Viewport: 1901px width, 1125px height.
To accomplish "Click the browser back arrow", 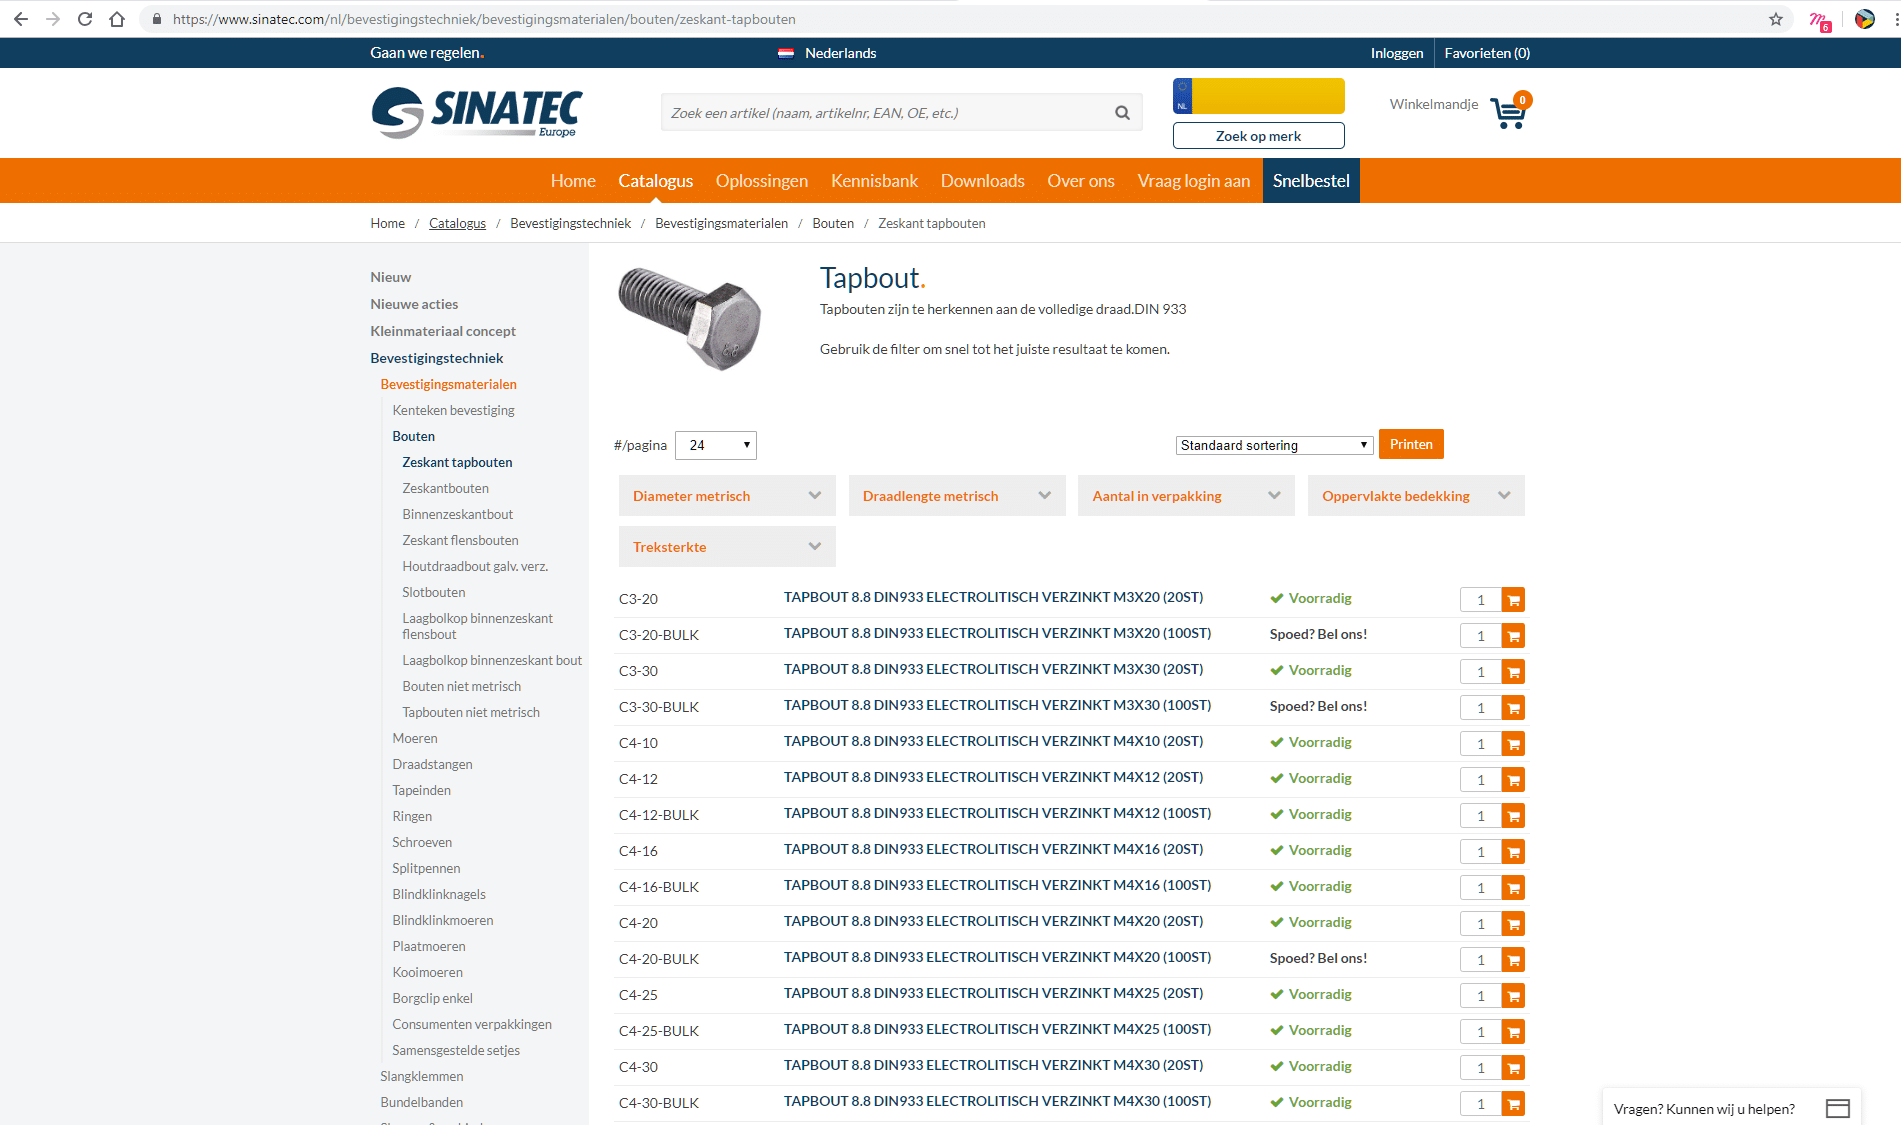I will click(x=20, y=19).
